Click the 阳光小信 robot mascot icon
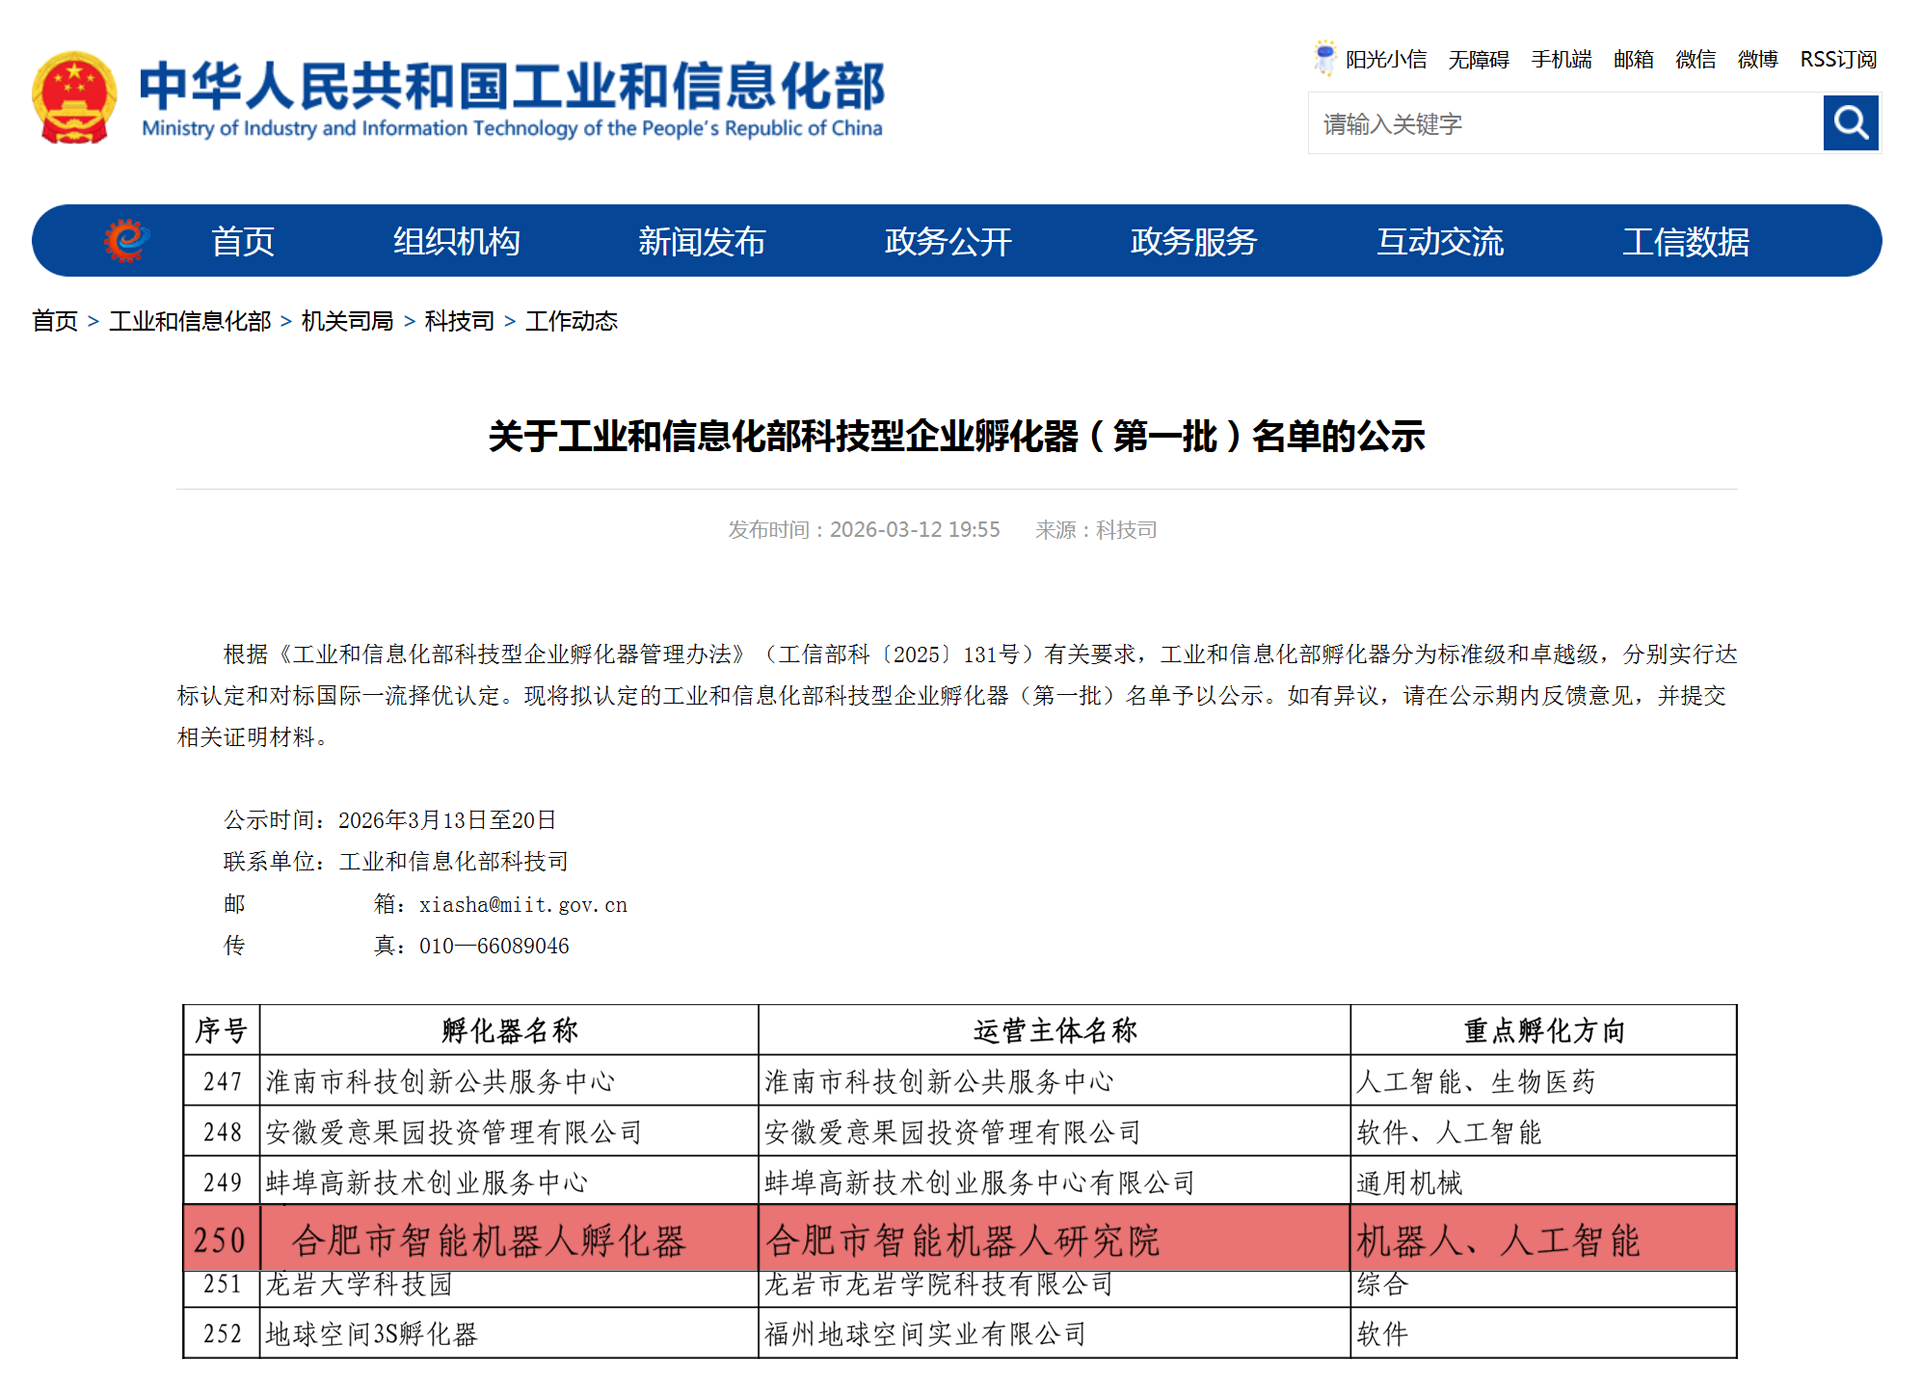This screenshot has width=1920, height=1400. pyautogui.click(x=1324, y=58)
